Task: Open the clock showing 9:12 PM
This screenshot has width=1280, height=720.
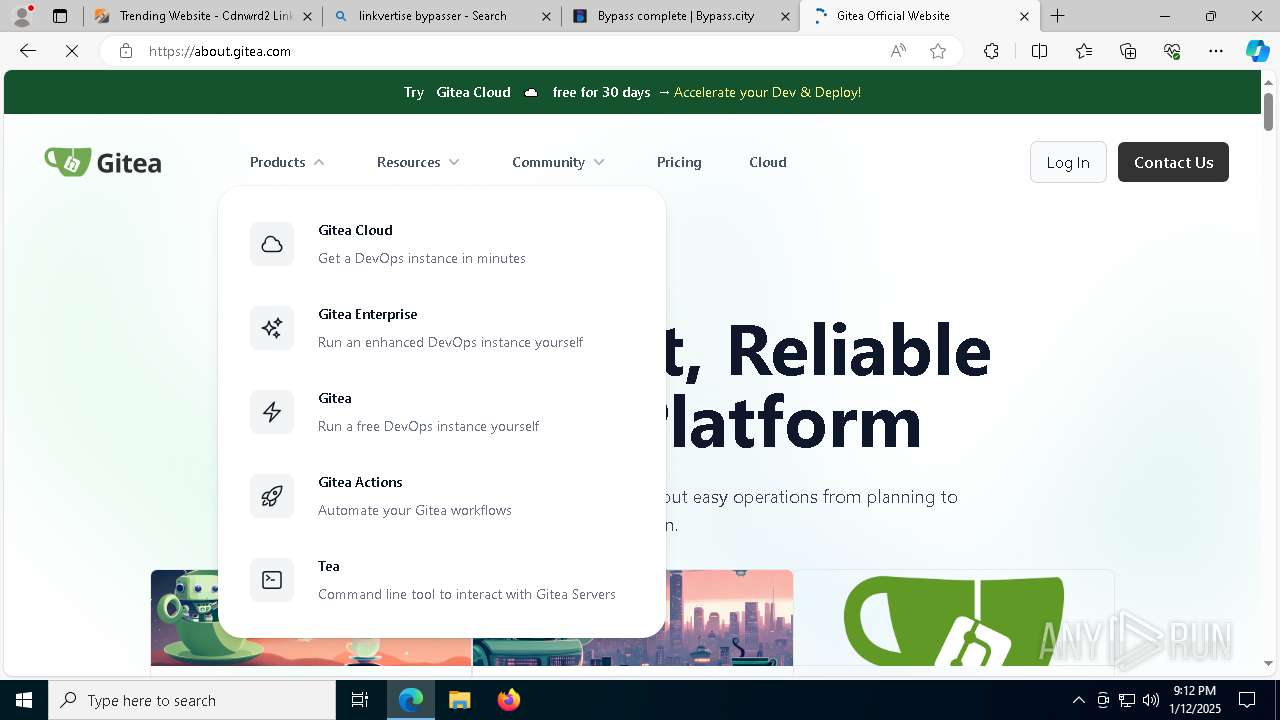Action: click(x=1195, y=700)
